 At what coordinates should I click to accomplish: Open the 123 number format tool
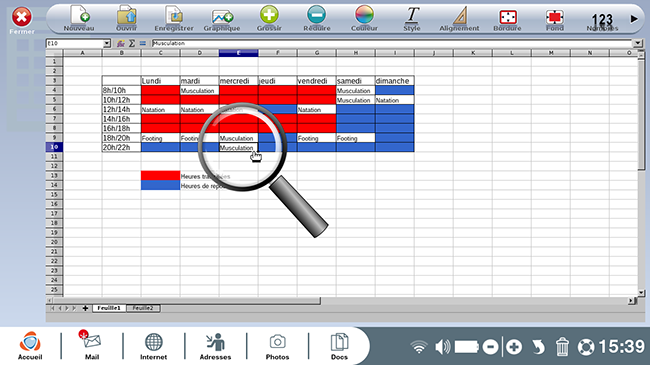(x=602, y=21)
